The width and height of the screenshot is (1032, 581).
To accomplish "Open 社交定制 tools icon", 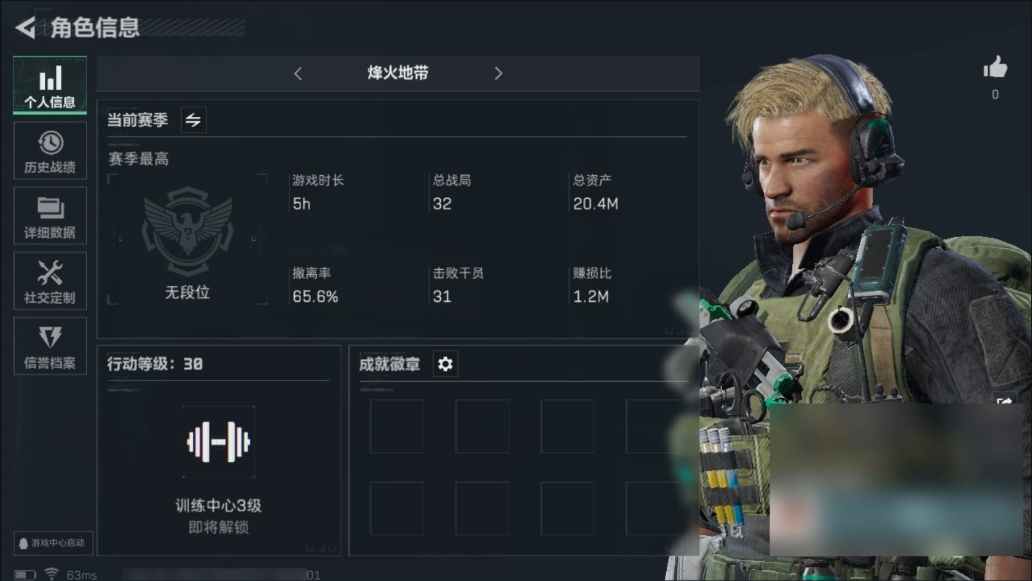I will 50,281.
